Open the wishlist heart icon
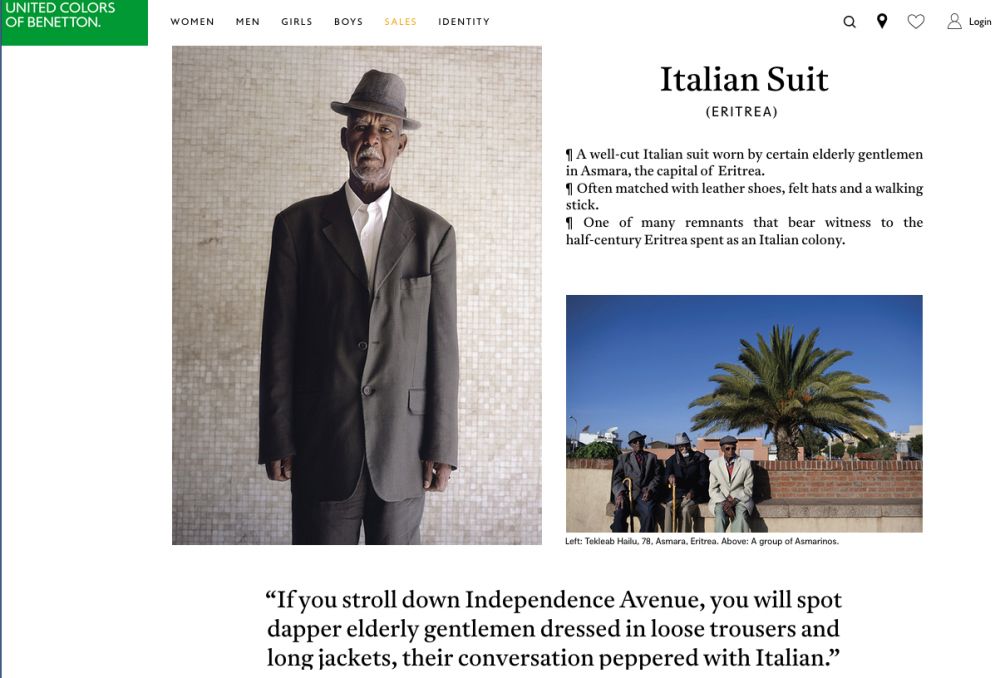This screenshot has width=1000, height=678. pyautogui.click(x=916, y=22)
